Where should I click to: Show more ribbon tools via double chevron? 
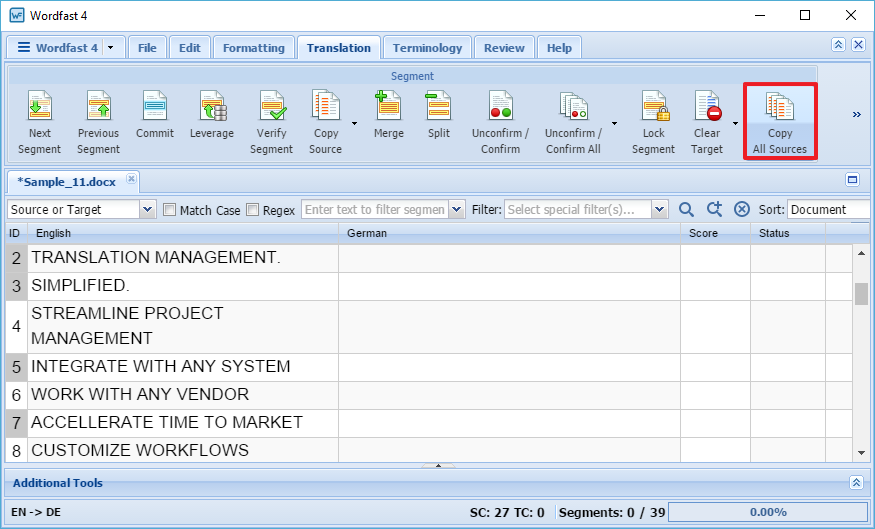(x=857, y=115)
